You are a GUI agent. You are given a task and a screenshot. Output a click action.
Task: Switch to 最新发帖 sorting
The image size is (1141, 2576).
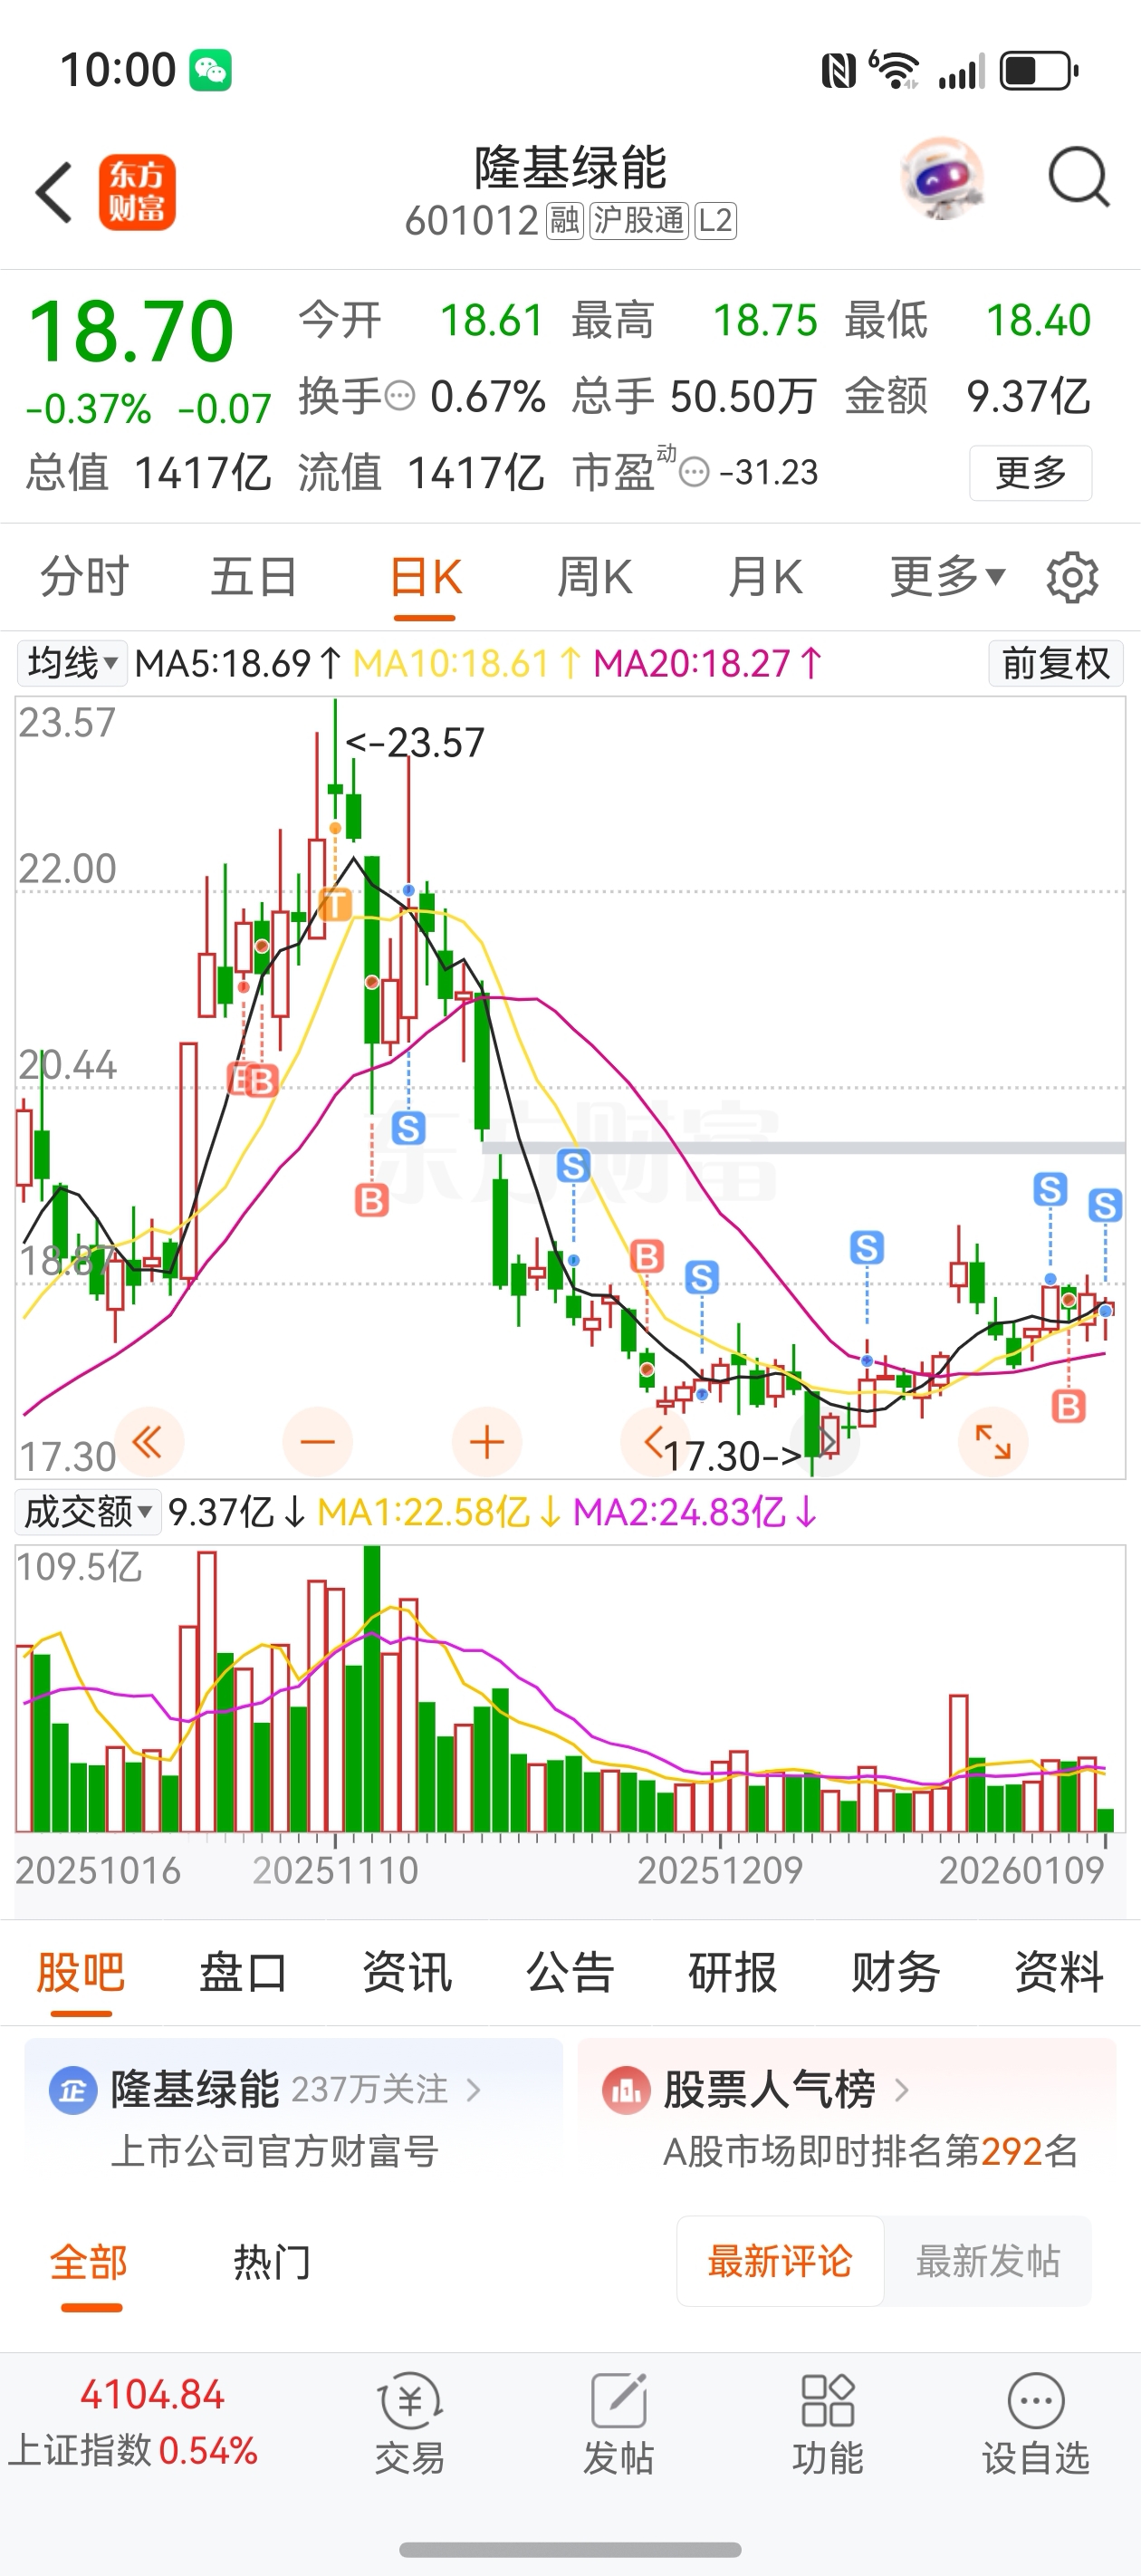[x=988, y=2261]
